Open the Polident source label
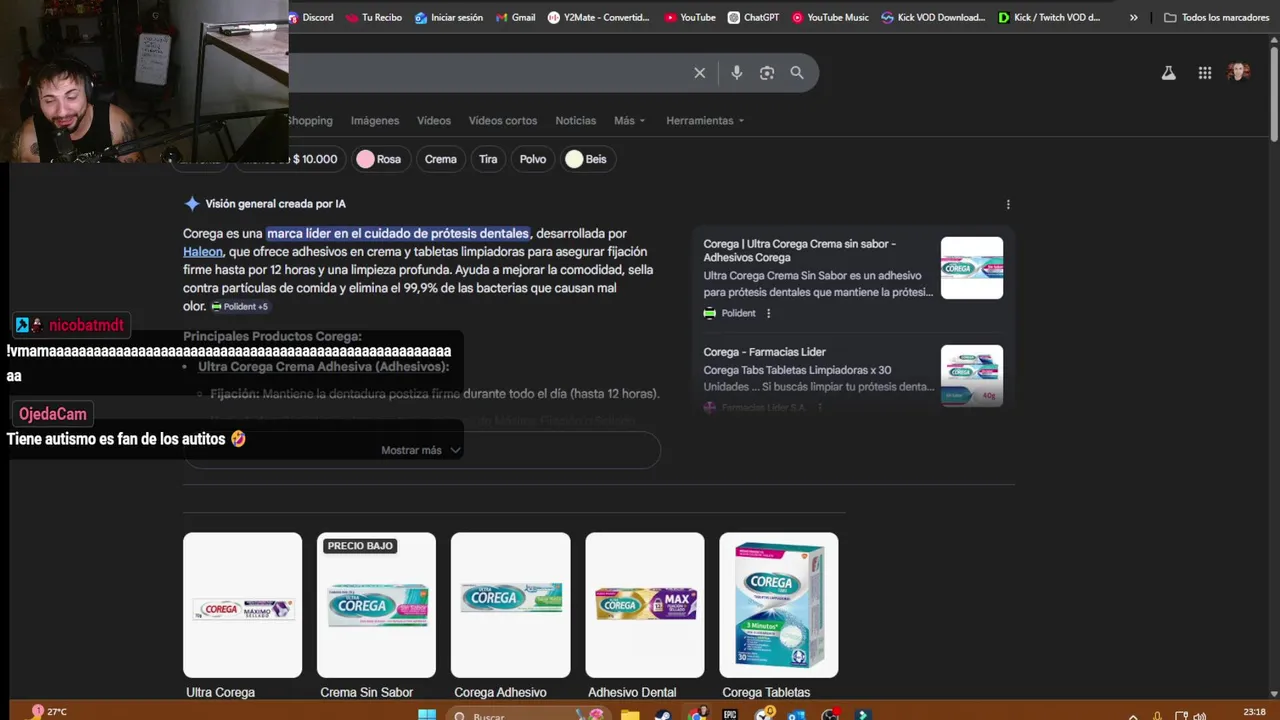Viewport: 1280px width, 720px height. pyautogui.click(x=738, y=313)
